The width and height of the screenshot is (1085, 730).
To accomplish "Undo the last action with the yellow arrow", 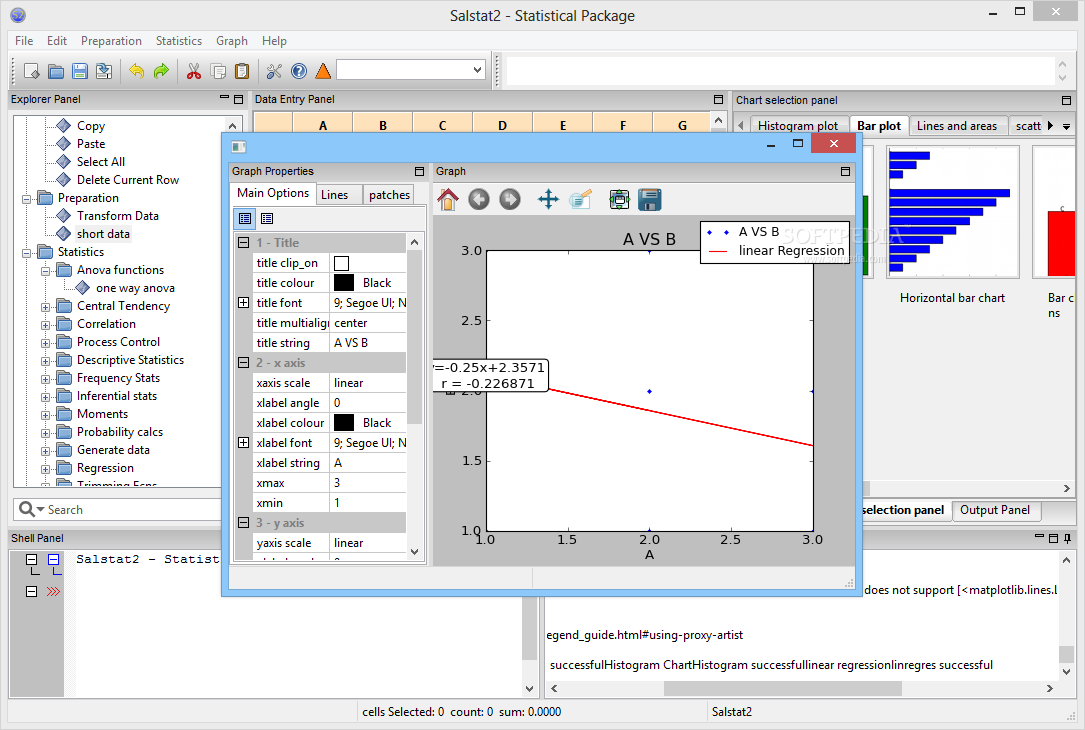I will tap(137, 71).
